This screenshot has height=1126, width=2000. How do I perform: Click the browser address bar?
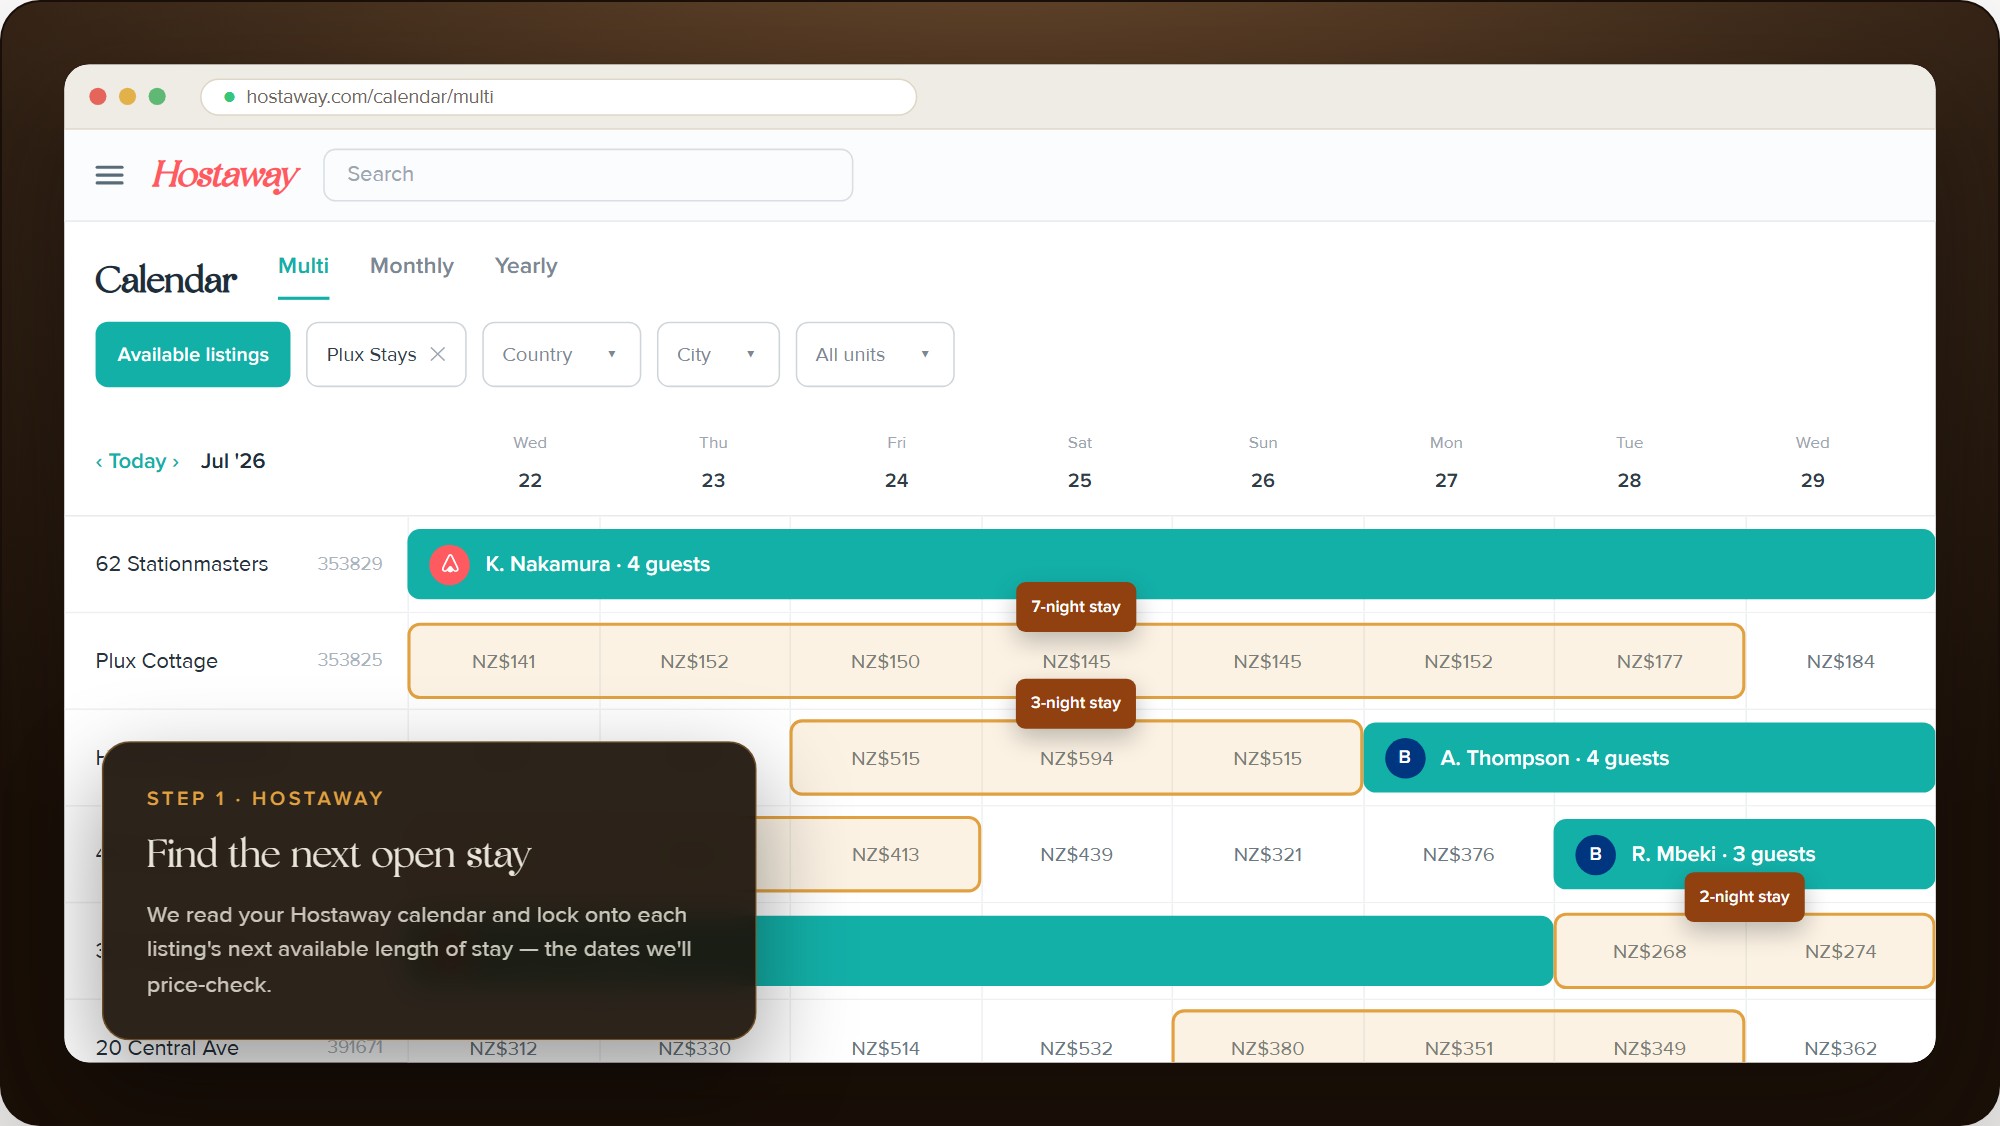[x=558, y=97]
